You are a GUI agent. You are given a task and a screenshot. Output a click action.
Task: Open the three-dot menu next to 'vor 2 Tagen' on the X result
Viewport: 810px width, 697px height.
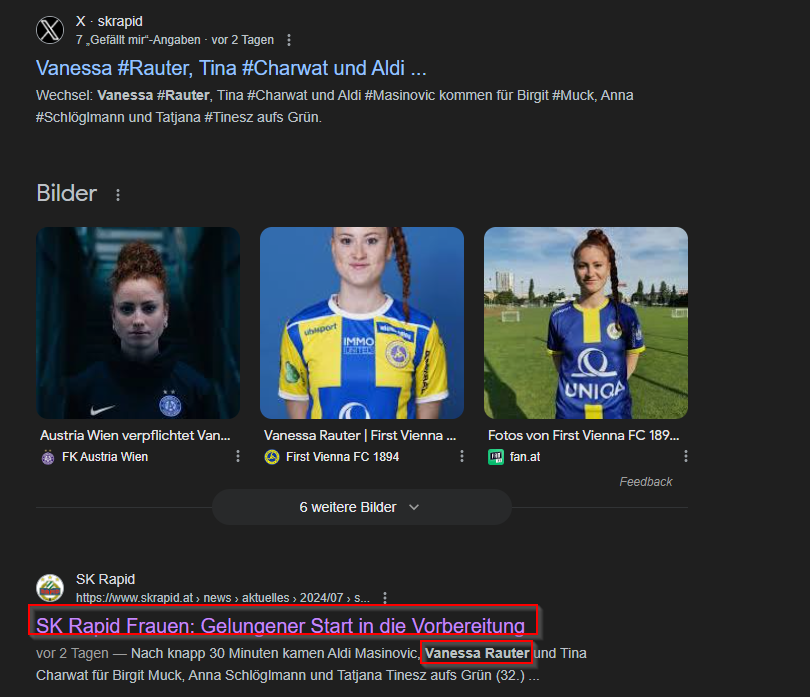tap(289, 40)
